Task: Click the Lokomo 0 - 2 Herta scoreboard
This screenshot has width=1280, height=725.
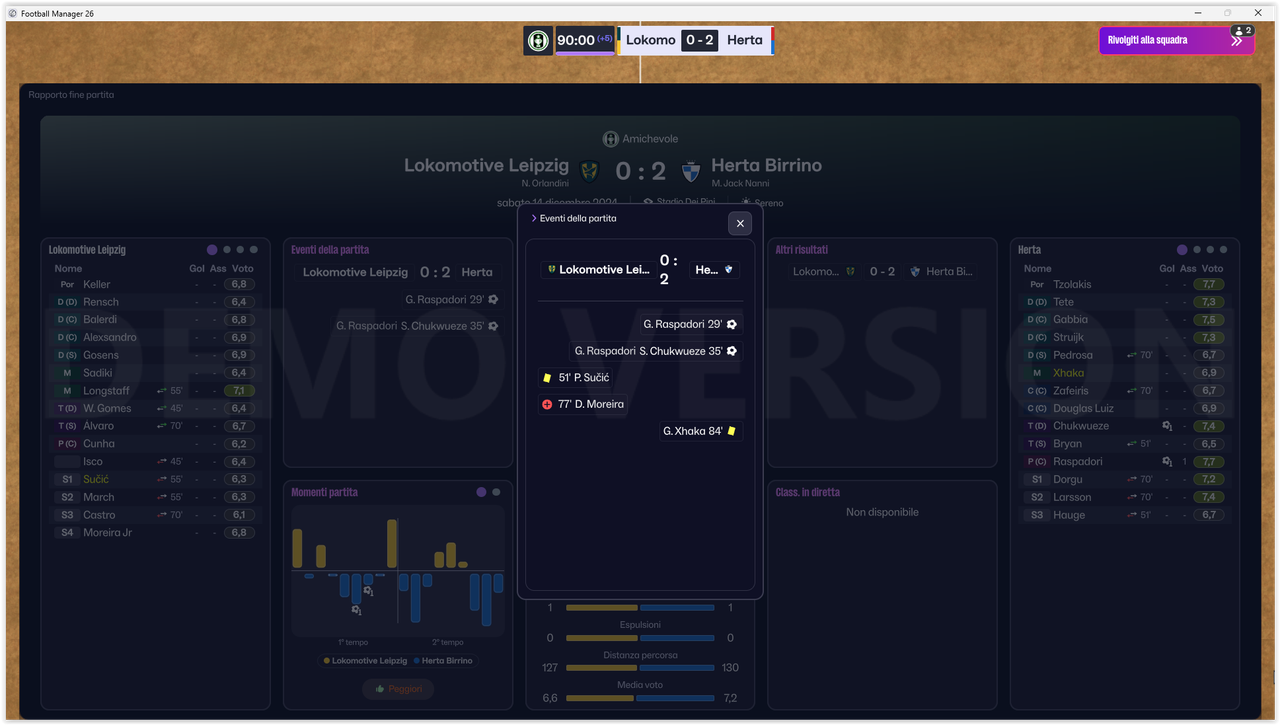Action: click(x=696, y=41)
